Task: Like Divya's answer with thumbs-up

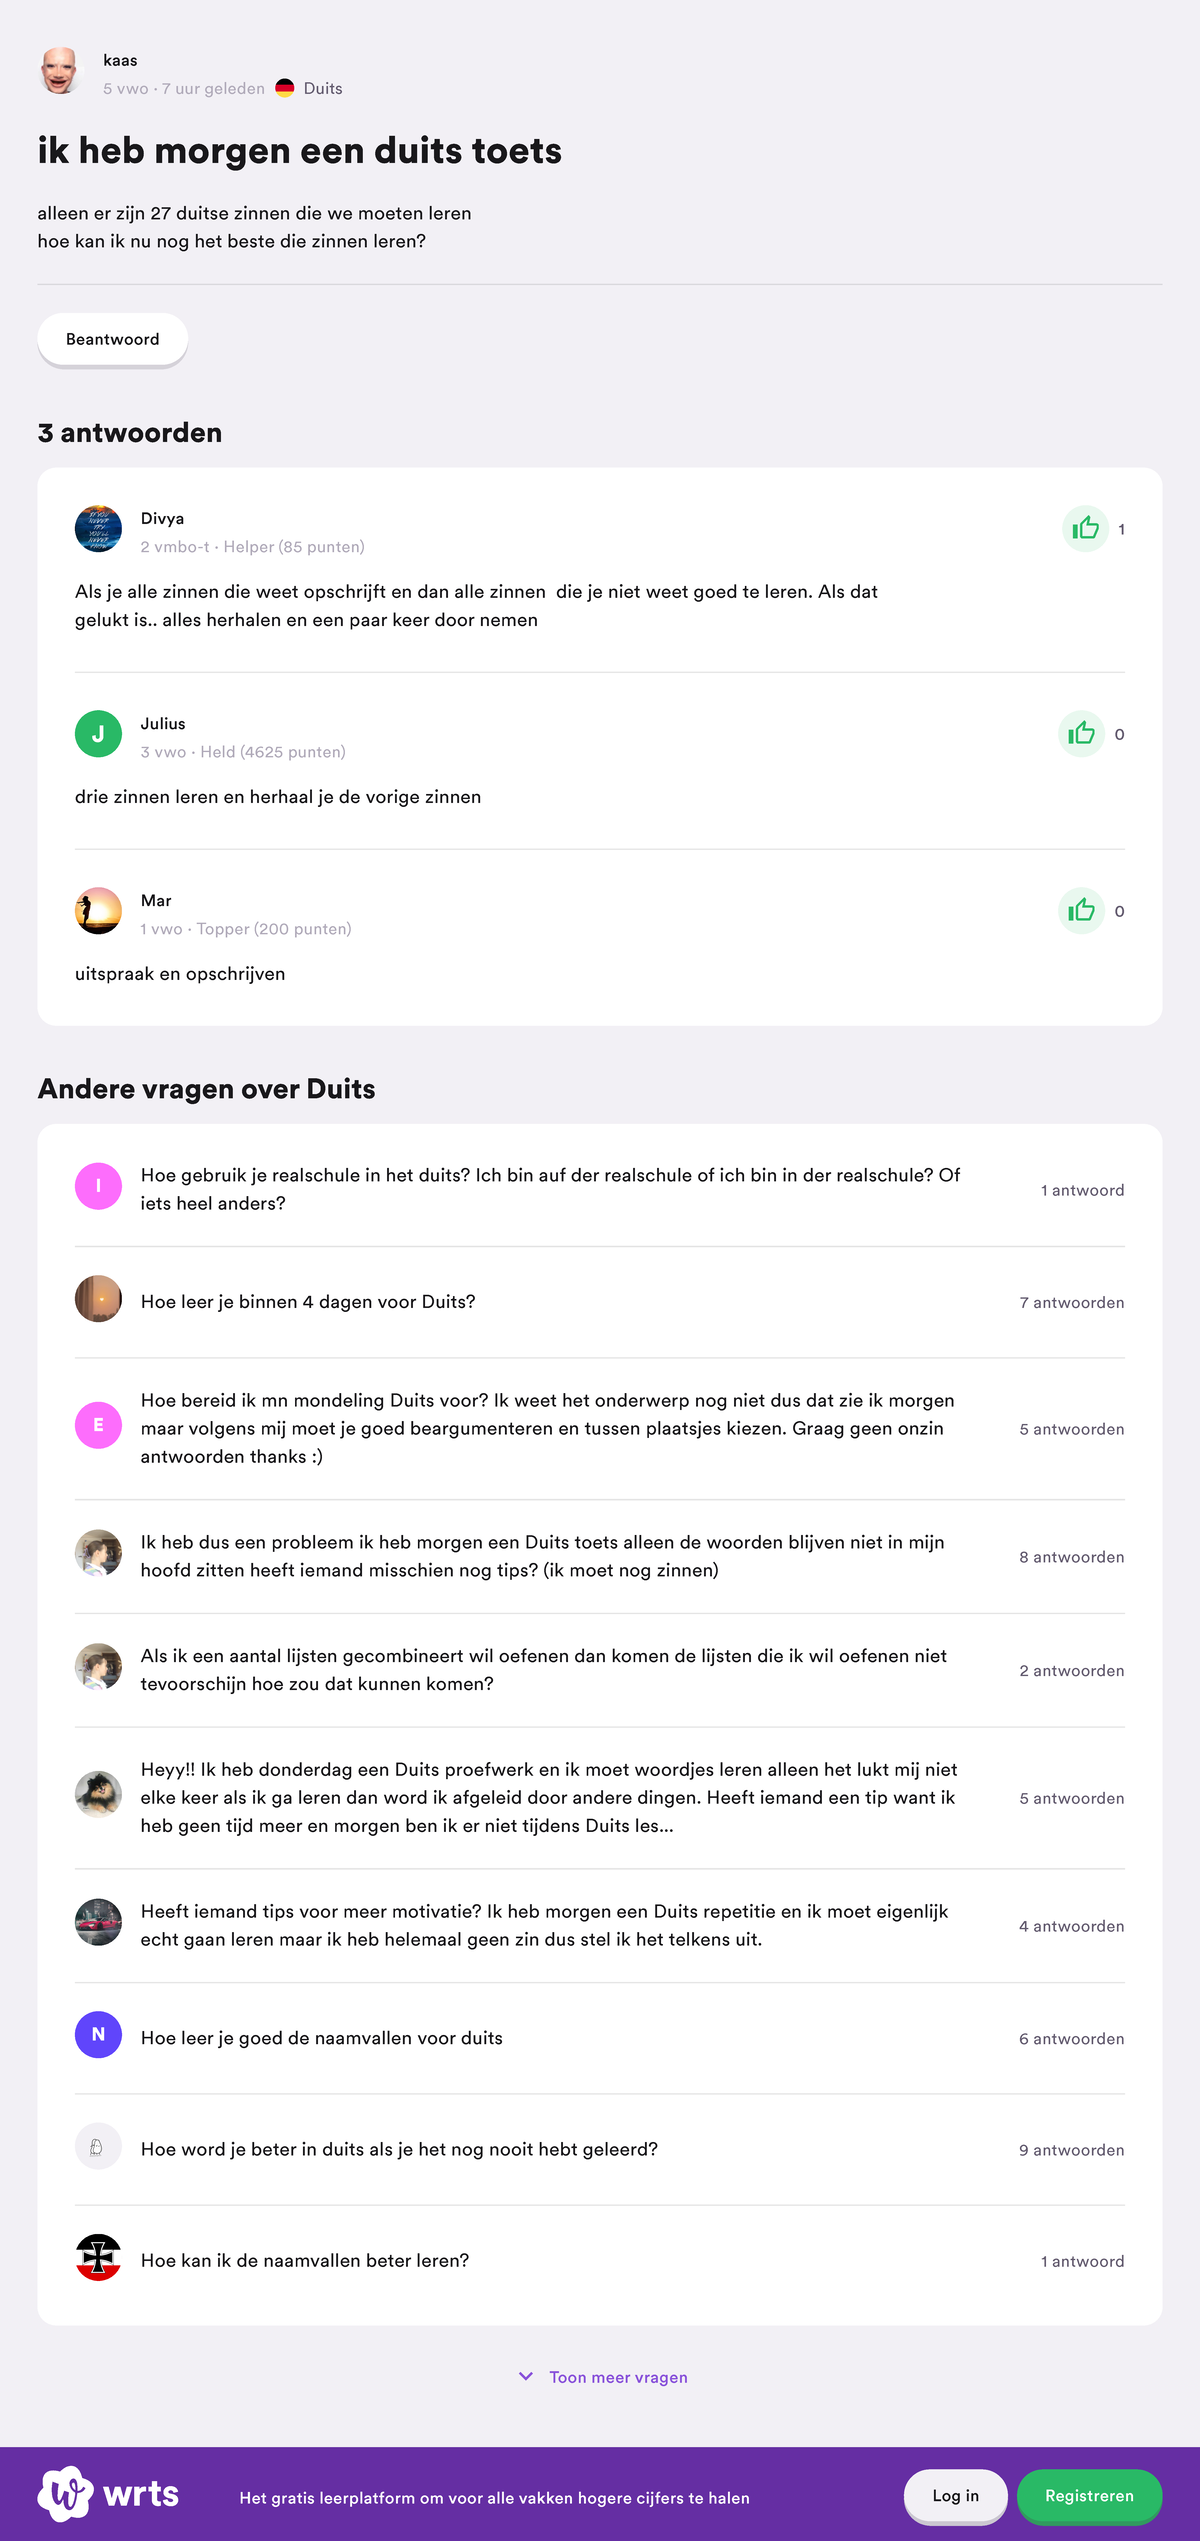Action: [x=1085, y=528]
